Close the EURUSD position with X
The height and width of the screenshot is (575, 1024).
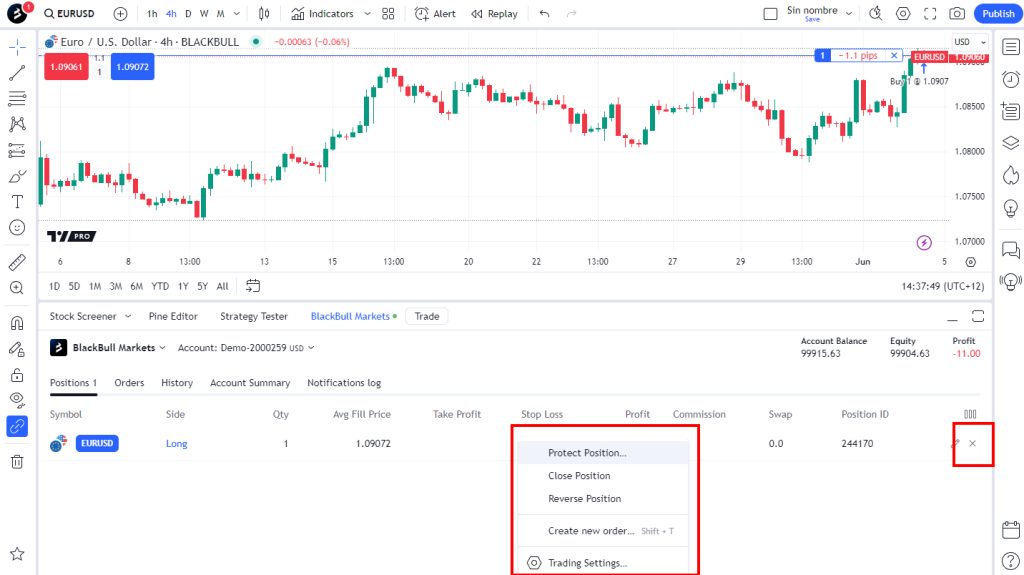pos(972,444)
